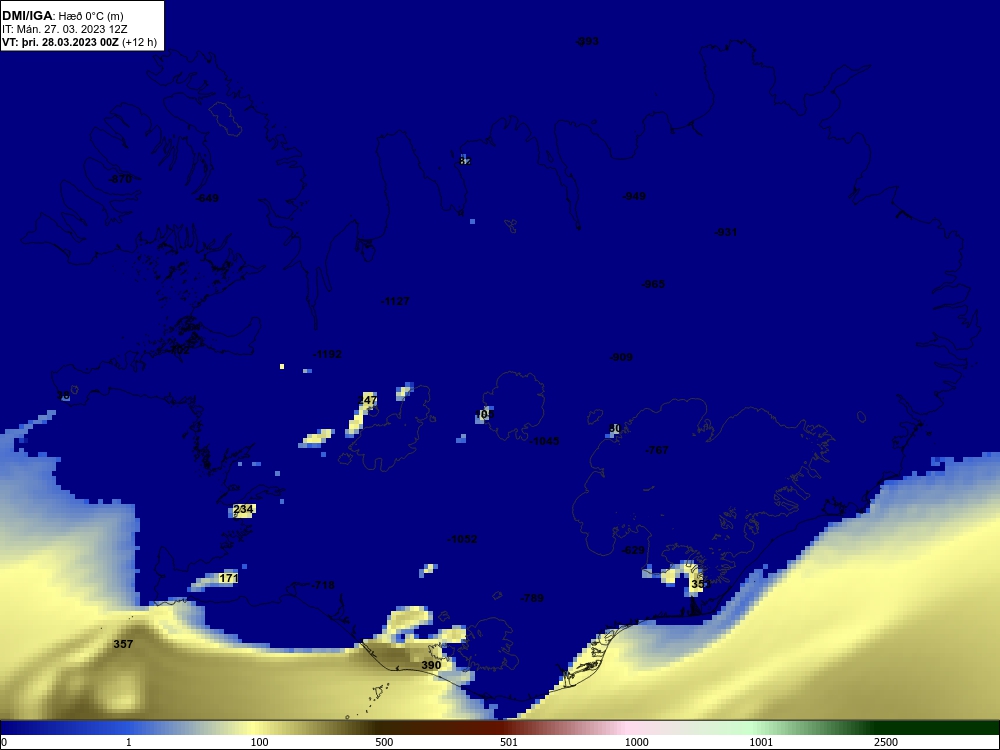Viewport: 1000px width, 750px height.
Task: Click the -909 value label
Action: [621, 357]
